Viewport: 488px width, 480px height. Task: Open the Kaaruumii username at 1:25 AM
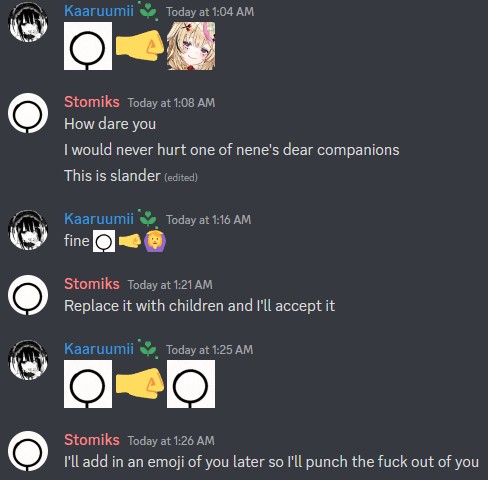coord(99,349)
